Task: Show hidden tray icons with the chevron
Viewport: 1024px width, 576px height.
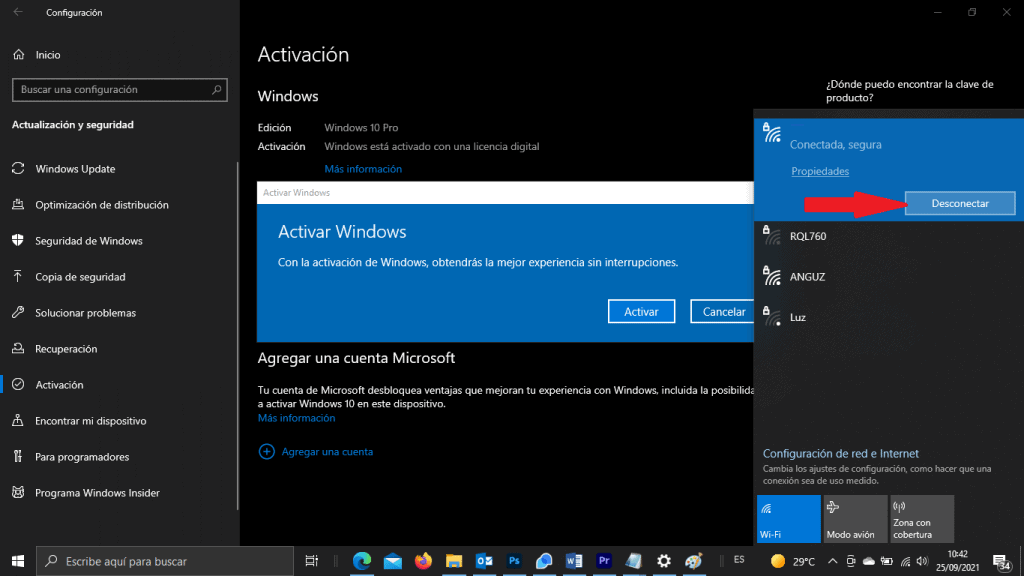Action: point(833,561)
